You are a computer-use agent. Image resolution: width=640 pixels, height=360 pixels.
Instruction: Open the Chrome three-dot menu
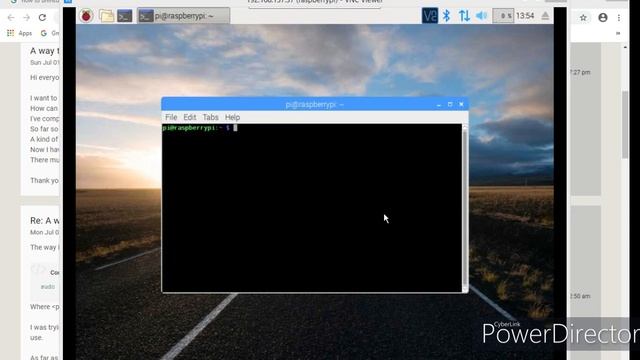click(619, 18)
